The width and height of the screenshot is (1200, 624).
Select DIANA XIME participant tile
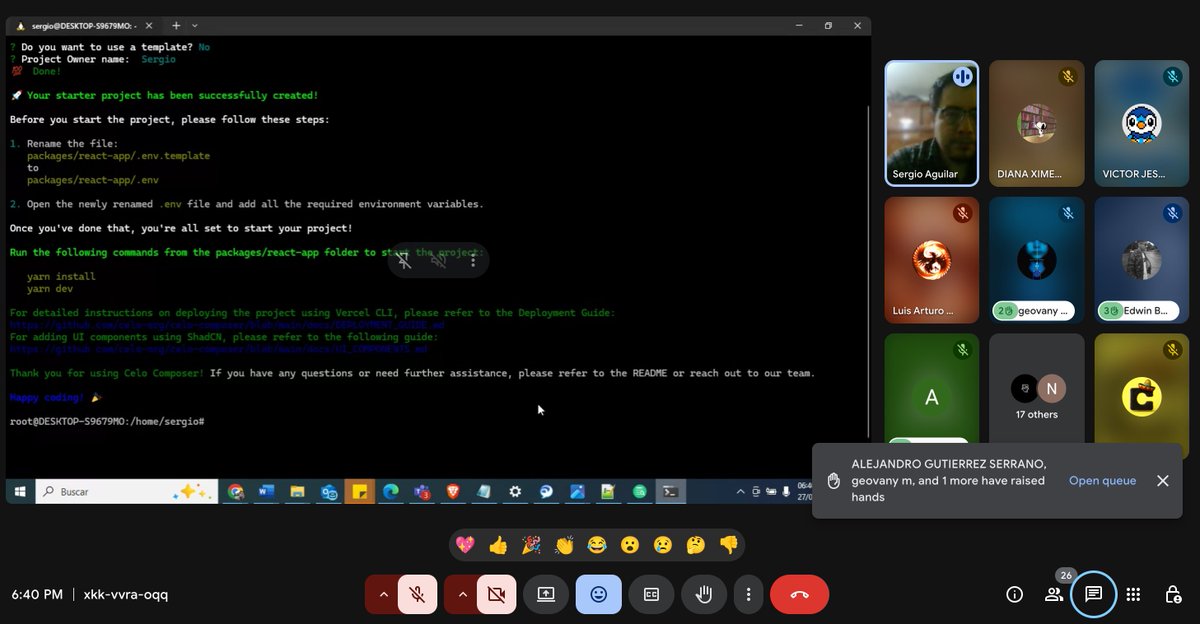click(1037, 123)
